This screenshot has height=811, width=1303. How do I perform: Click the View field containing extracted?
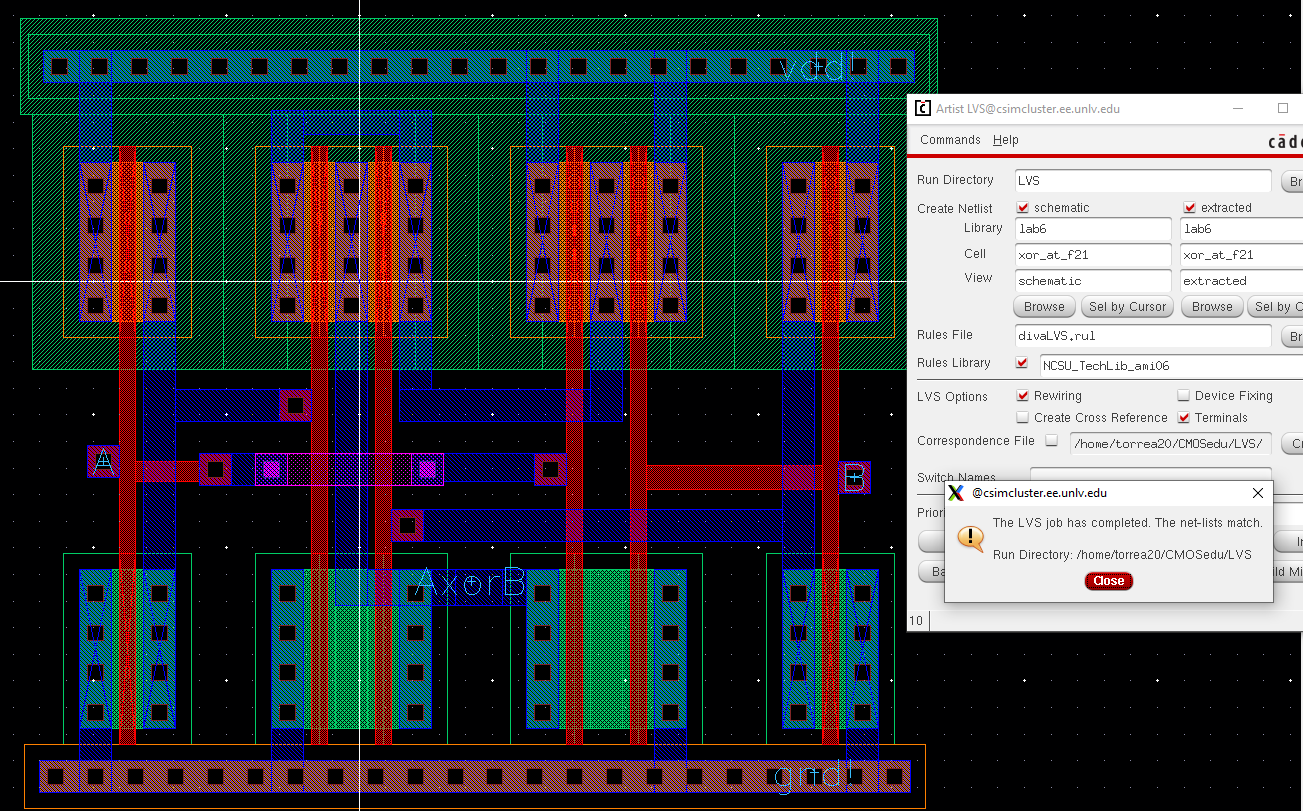pos(1241,281)
